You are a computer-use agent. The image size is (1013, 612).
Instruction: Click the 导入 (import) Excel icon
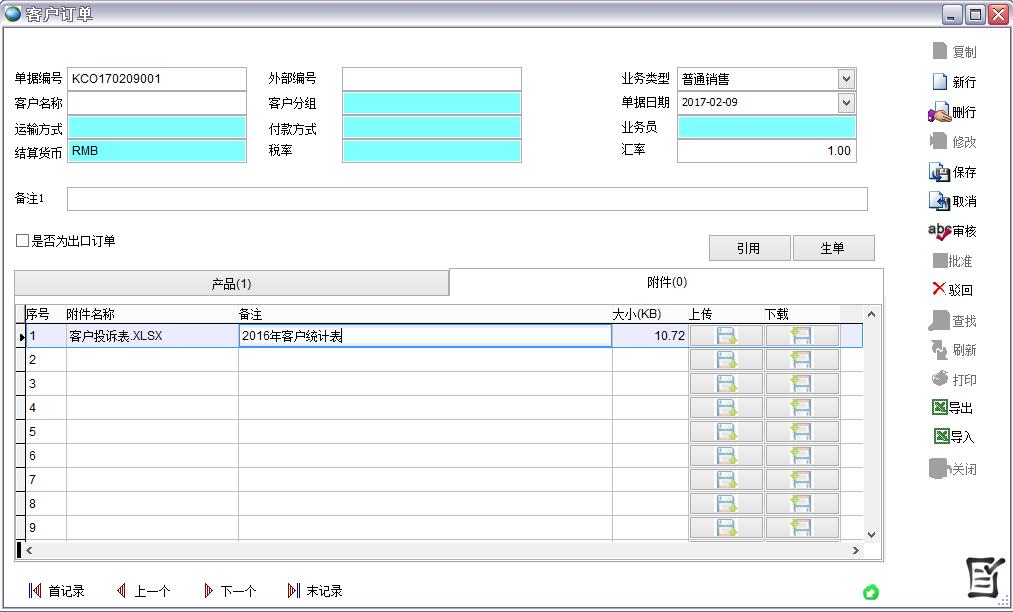tap(940, 437)
